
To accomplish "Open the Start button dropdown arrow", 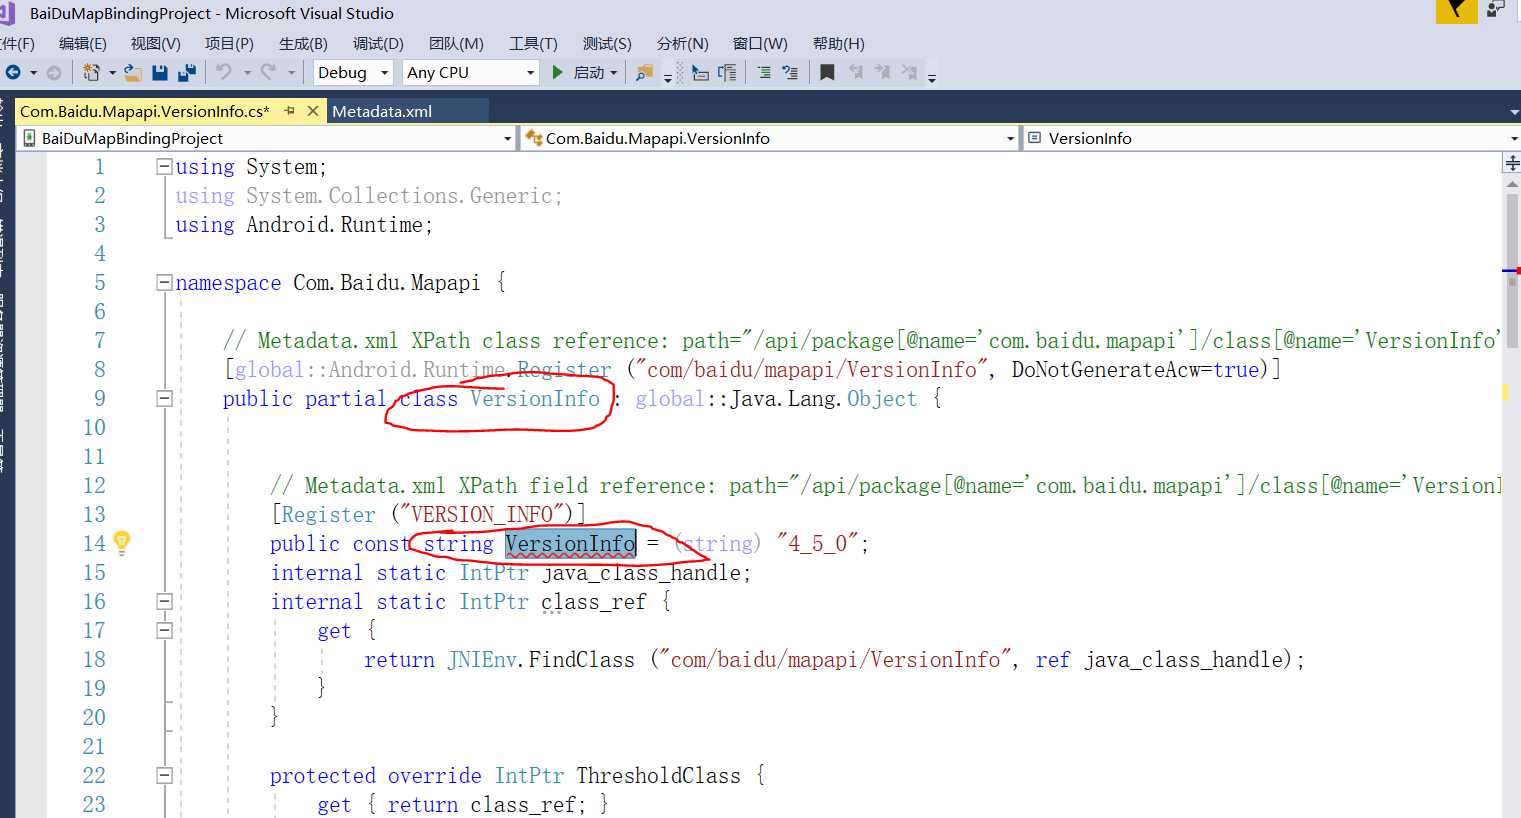I will [x=614, y=72].
